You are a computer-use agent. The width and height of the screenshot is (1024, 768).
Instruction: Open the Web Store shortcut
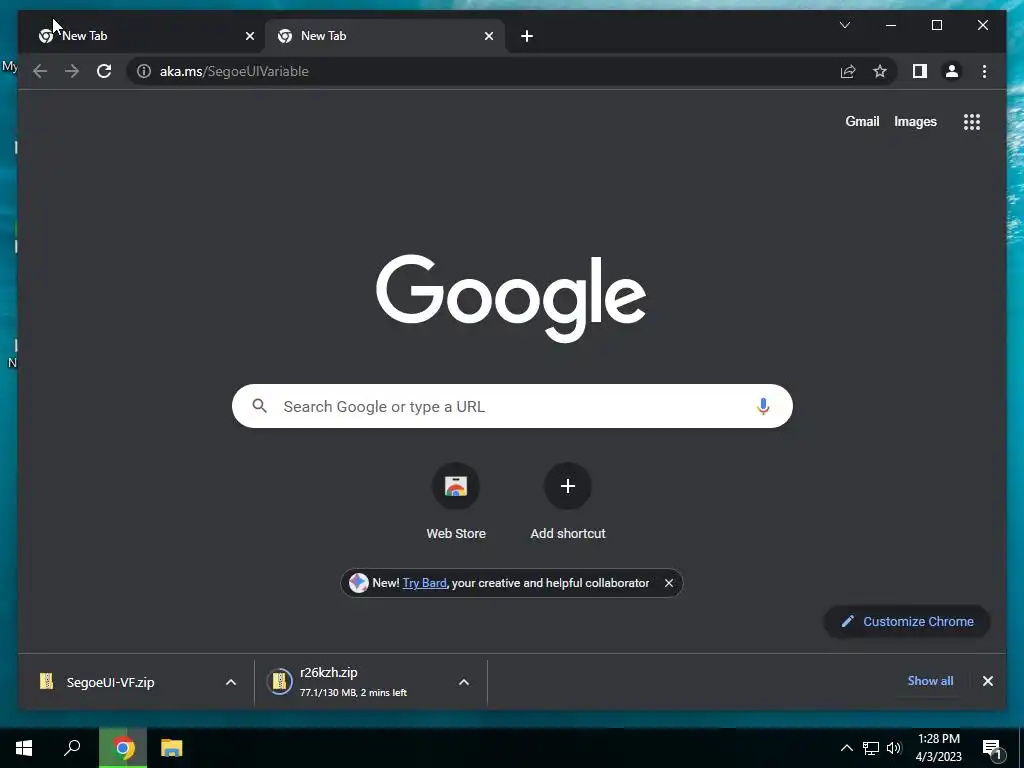pyautogui.click(x=456, y=502)
